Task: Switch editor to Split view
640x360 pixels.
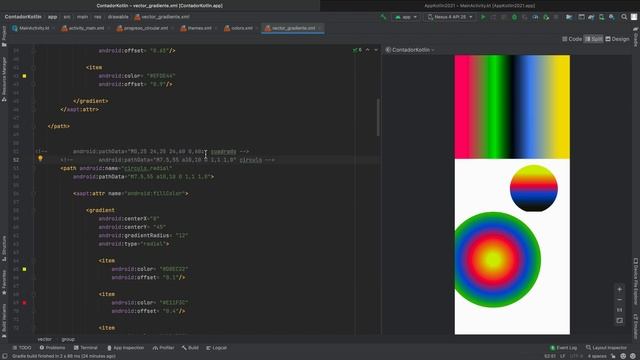Action: [x=593, y=39]
